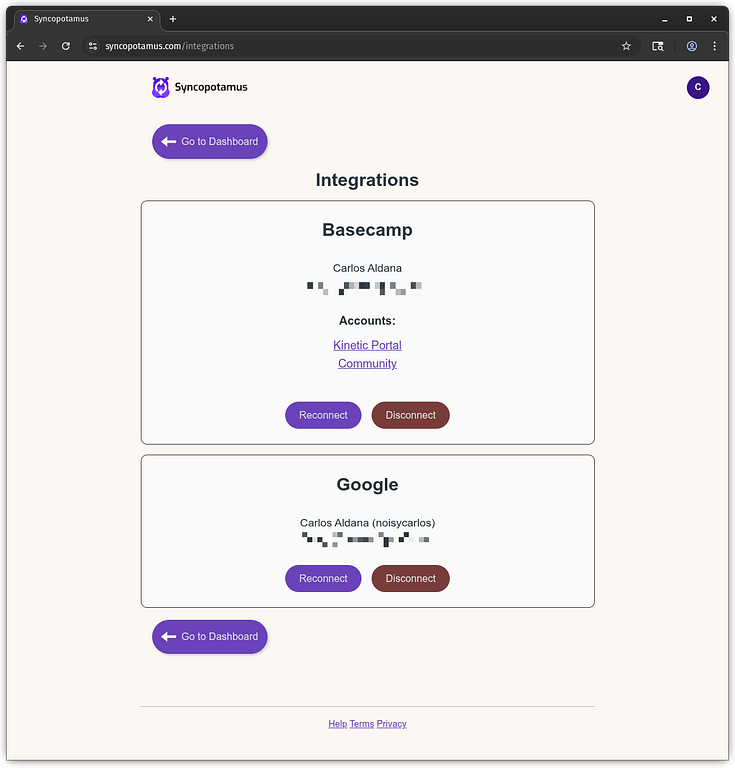The height and width of the screenshot is (768, 735).
Task: Click the top Go to Dashboard button
Action: pyautogui.click(x=210, y=142)
